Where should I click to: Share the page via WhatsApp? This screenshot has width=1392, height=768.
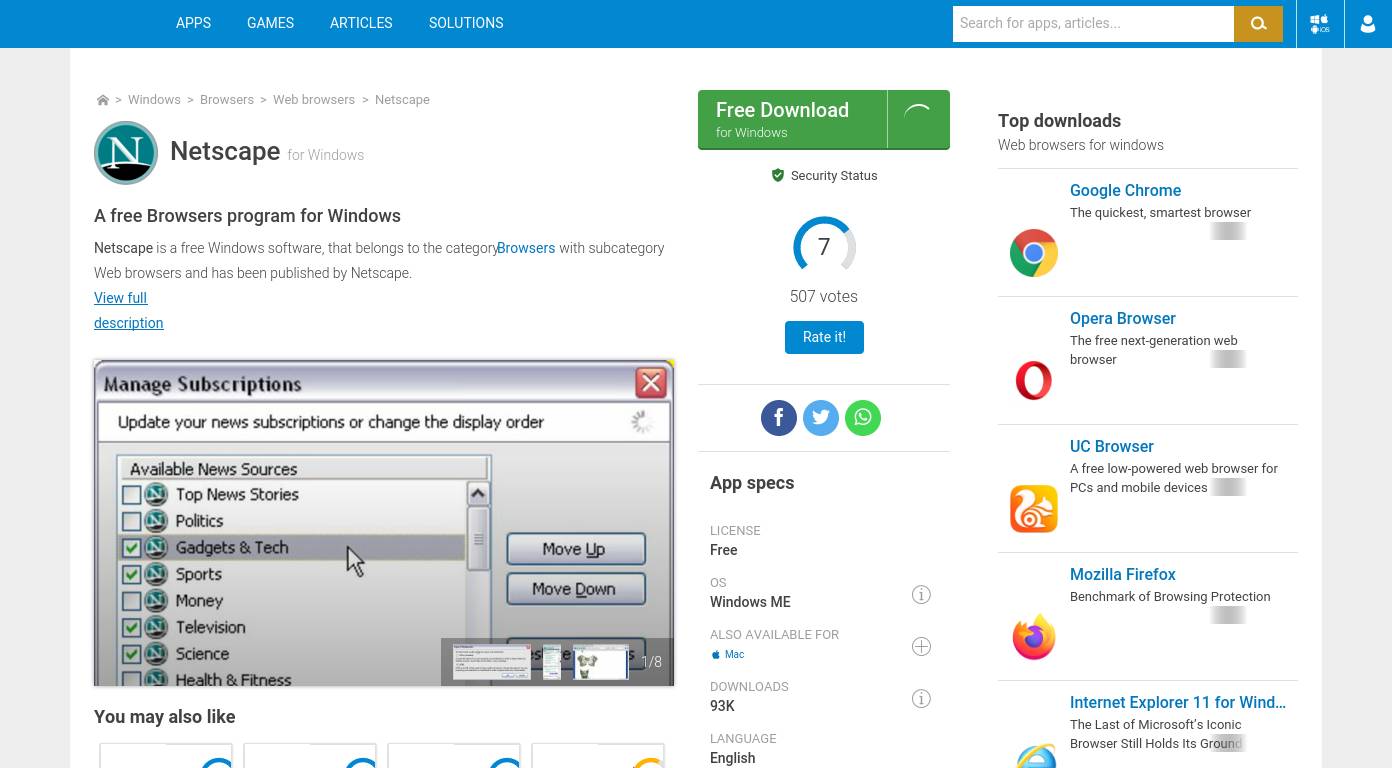(x=863, y=418)
